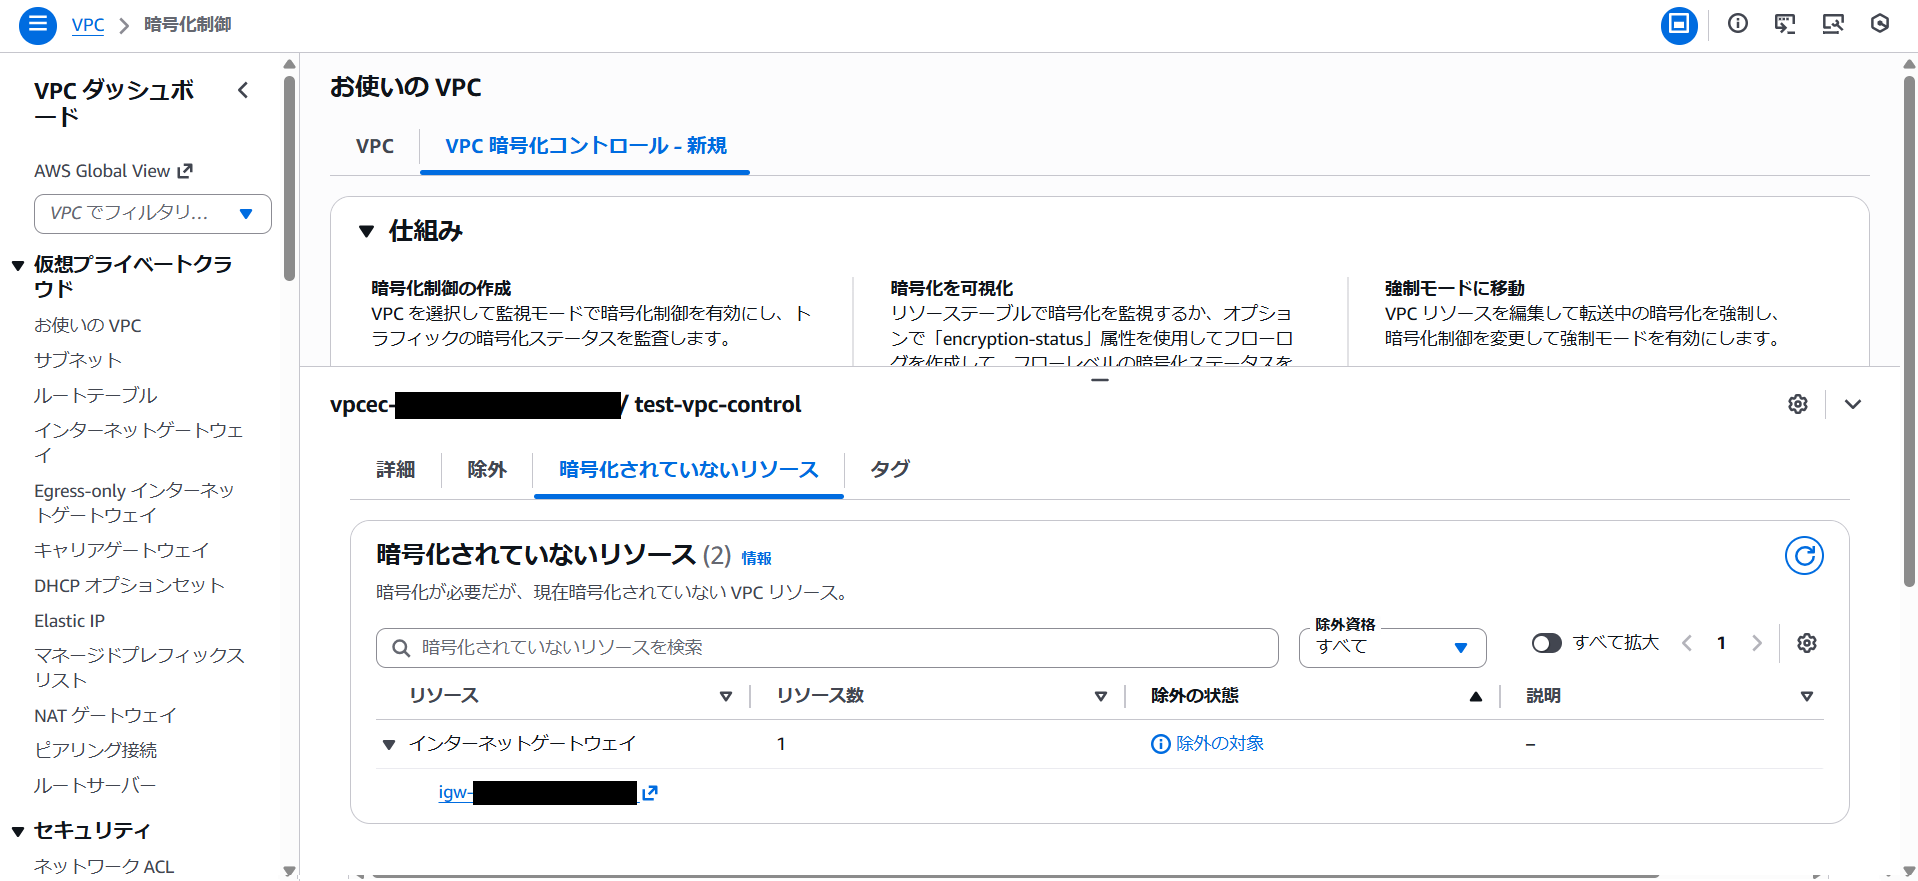Viewport: 1918px width, 881px height.
Task: Open お使いの VPC in sidebar
Action: [88, 326]
